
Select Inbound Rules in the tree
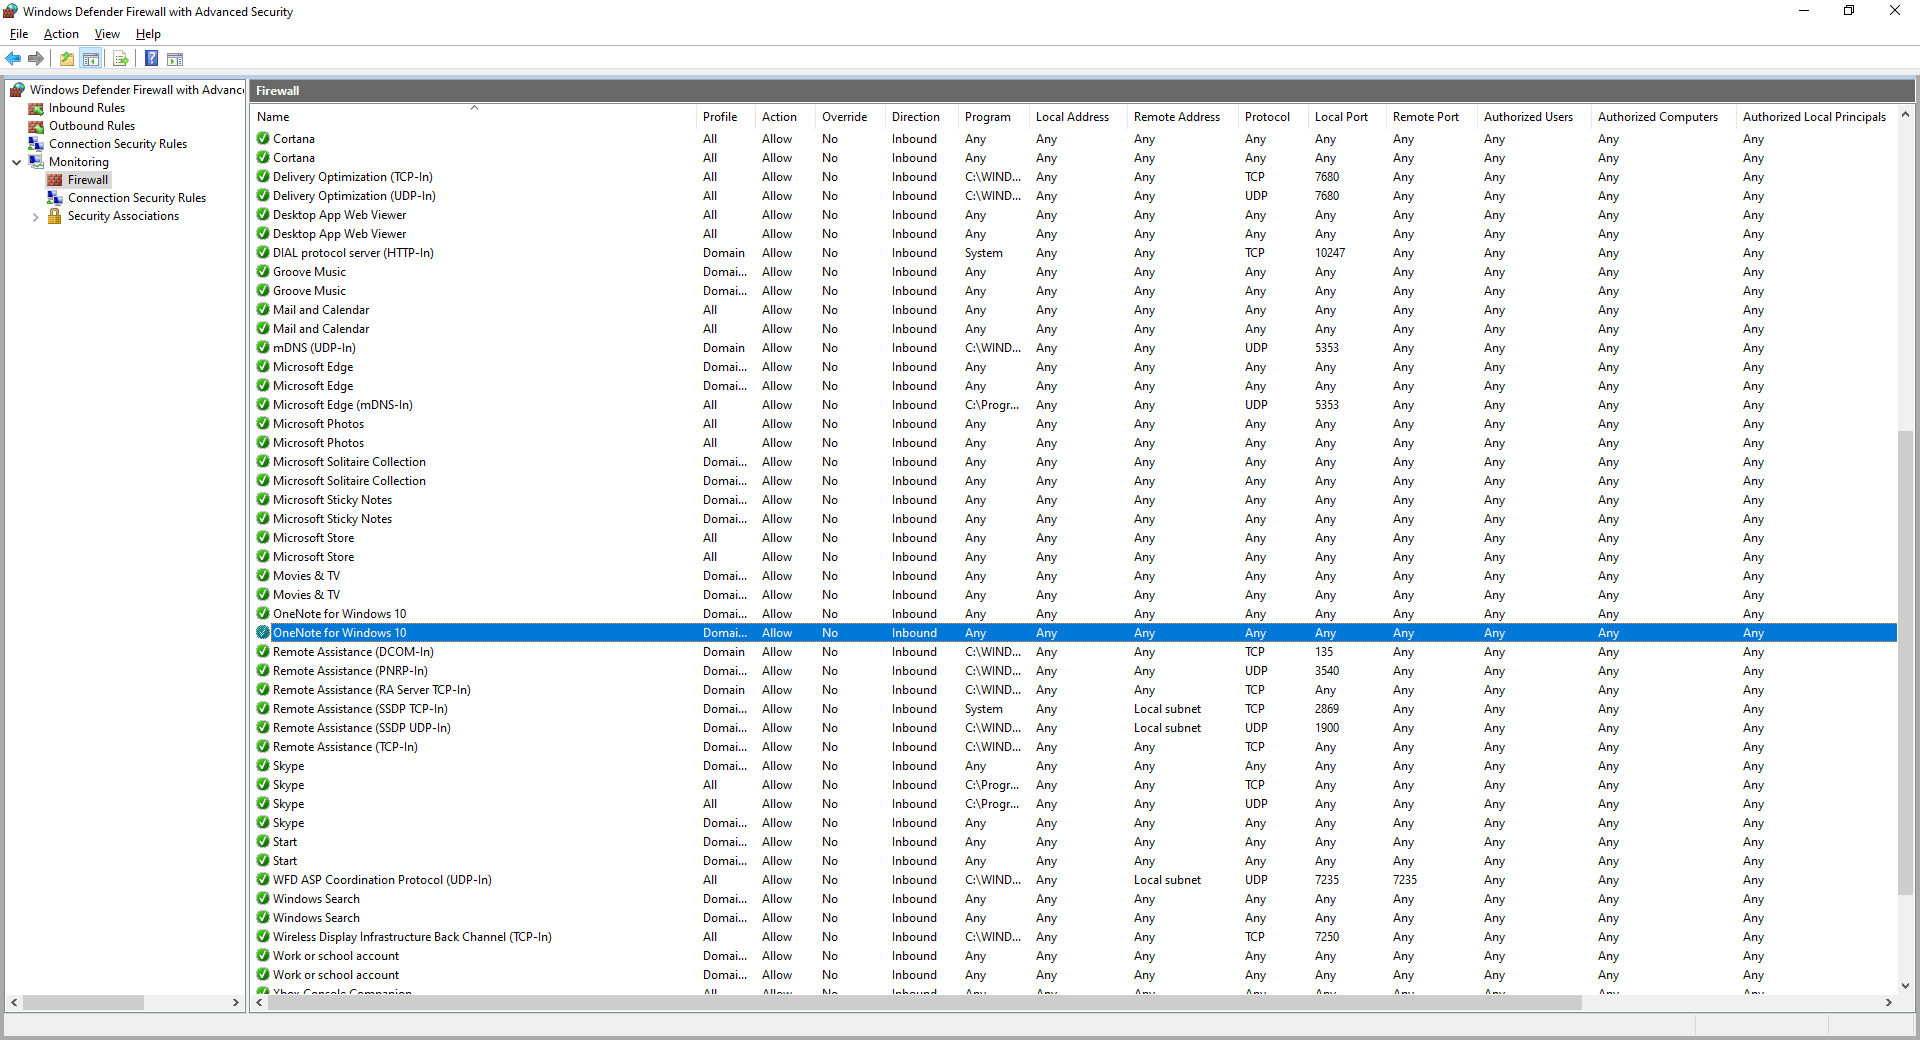[87, 108]
